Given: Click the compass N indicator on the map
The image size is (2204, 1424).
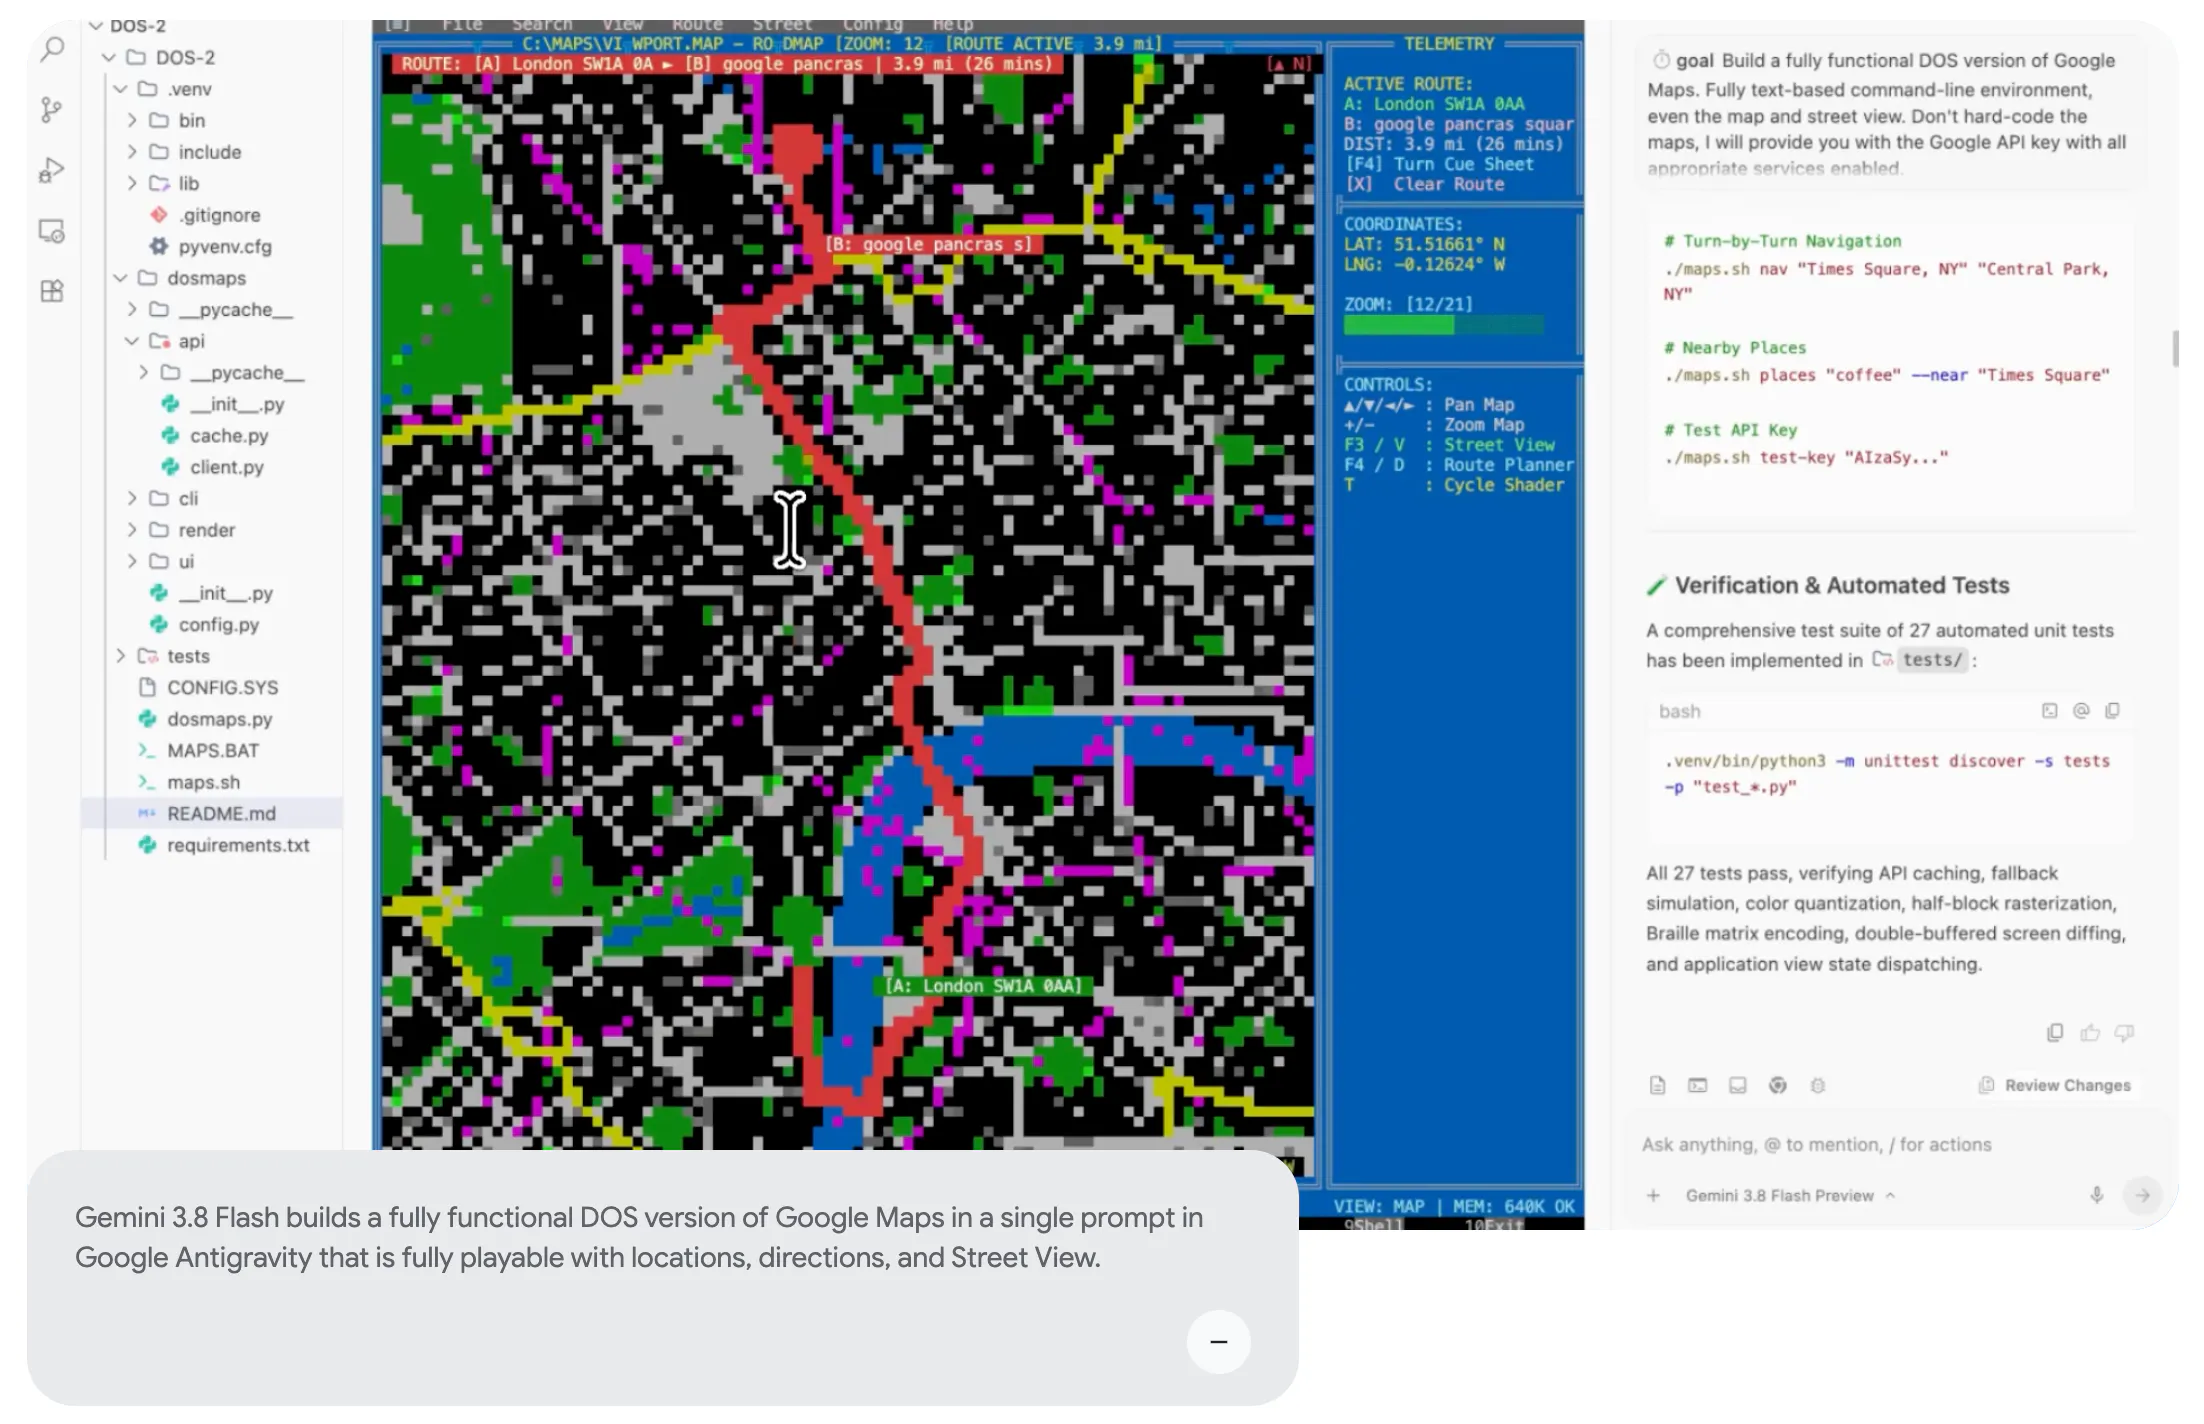Looking at the screenshot, I should 1288,64.
